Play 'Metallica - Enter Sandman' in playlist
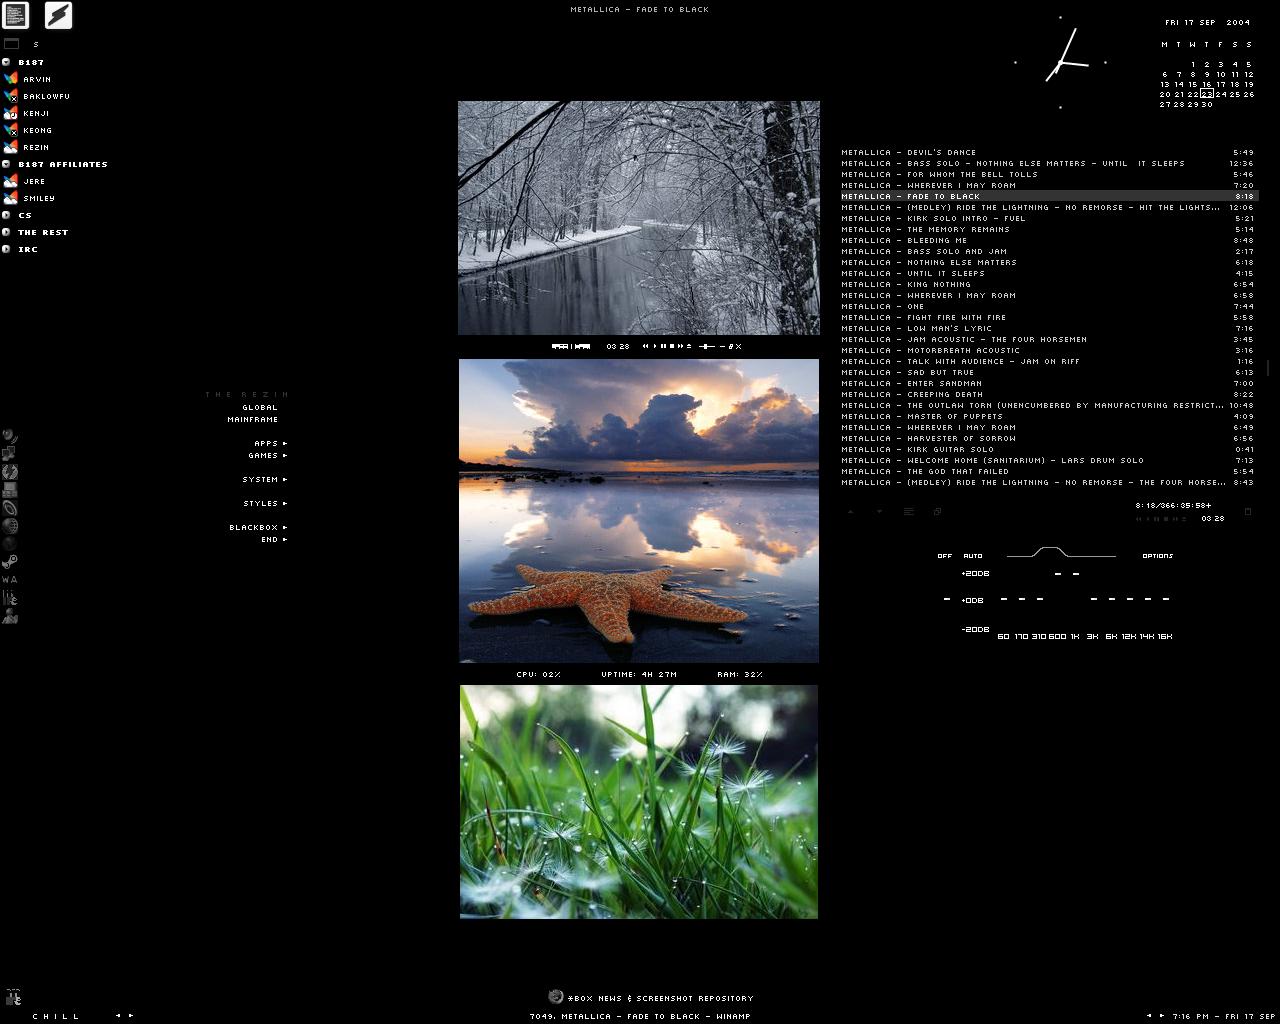This screenshot has width=1280, height=1024. click(1047, 383)
